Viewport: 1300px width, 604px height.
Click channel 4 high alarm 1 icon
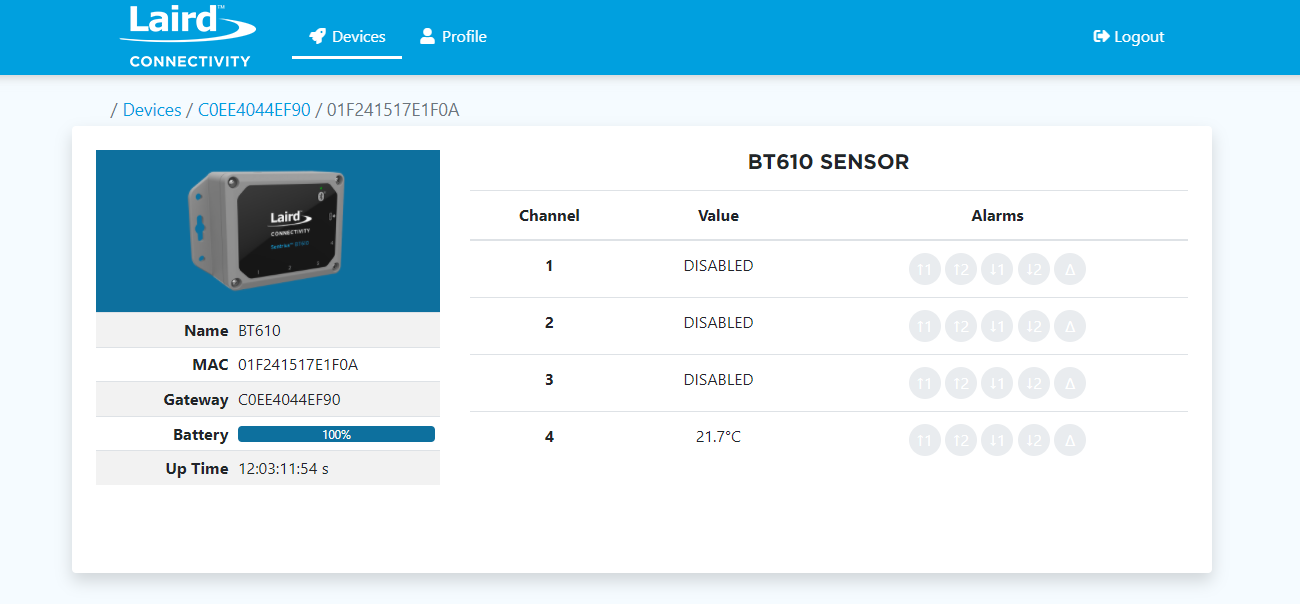(925, 440)
